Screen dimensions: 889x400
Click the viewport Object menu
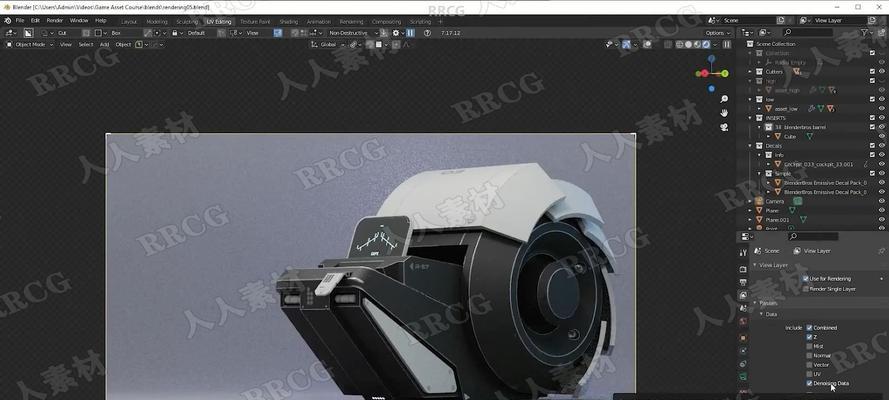[123, 44]
